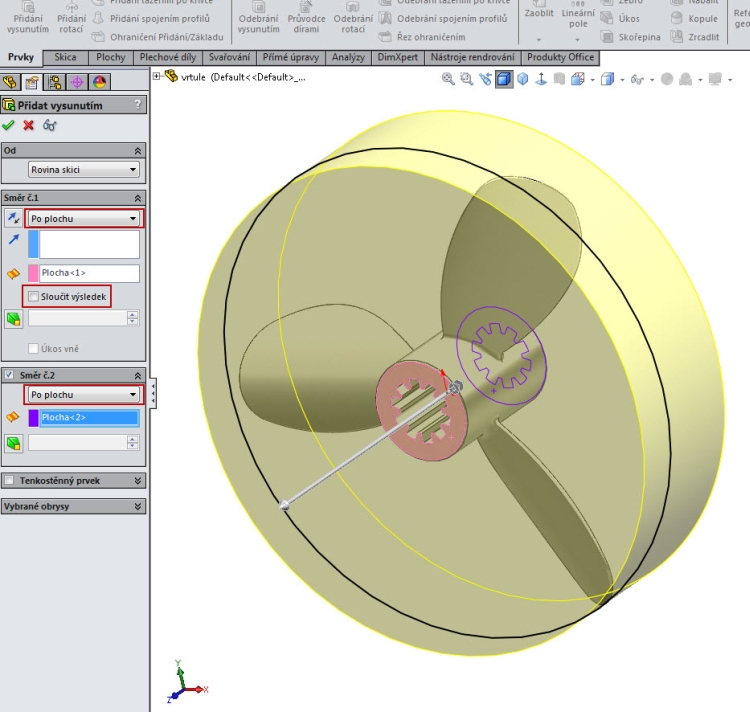Click Zoom to Fit magnifier icon
This screenshot has width=750, height=712.
[448, 79]
